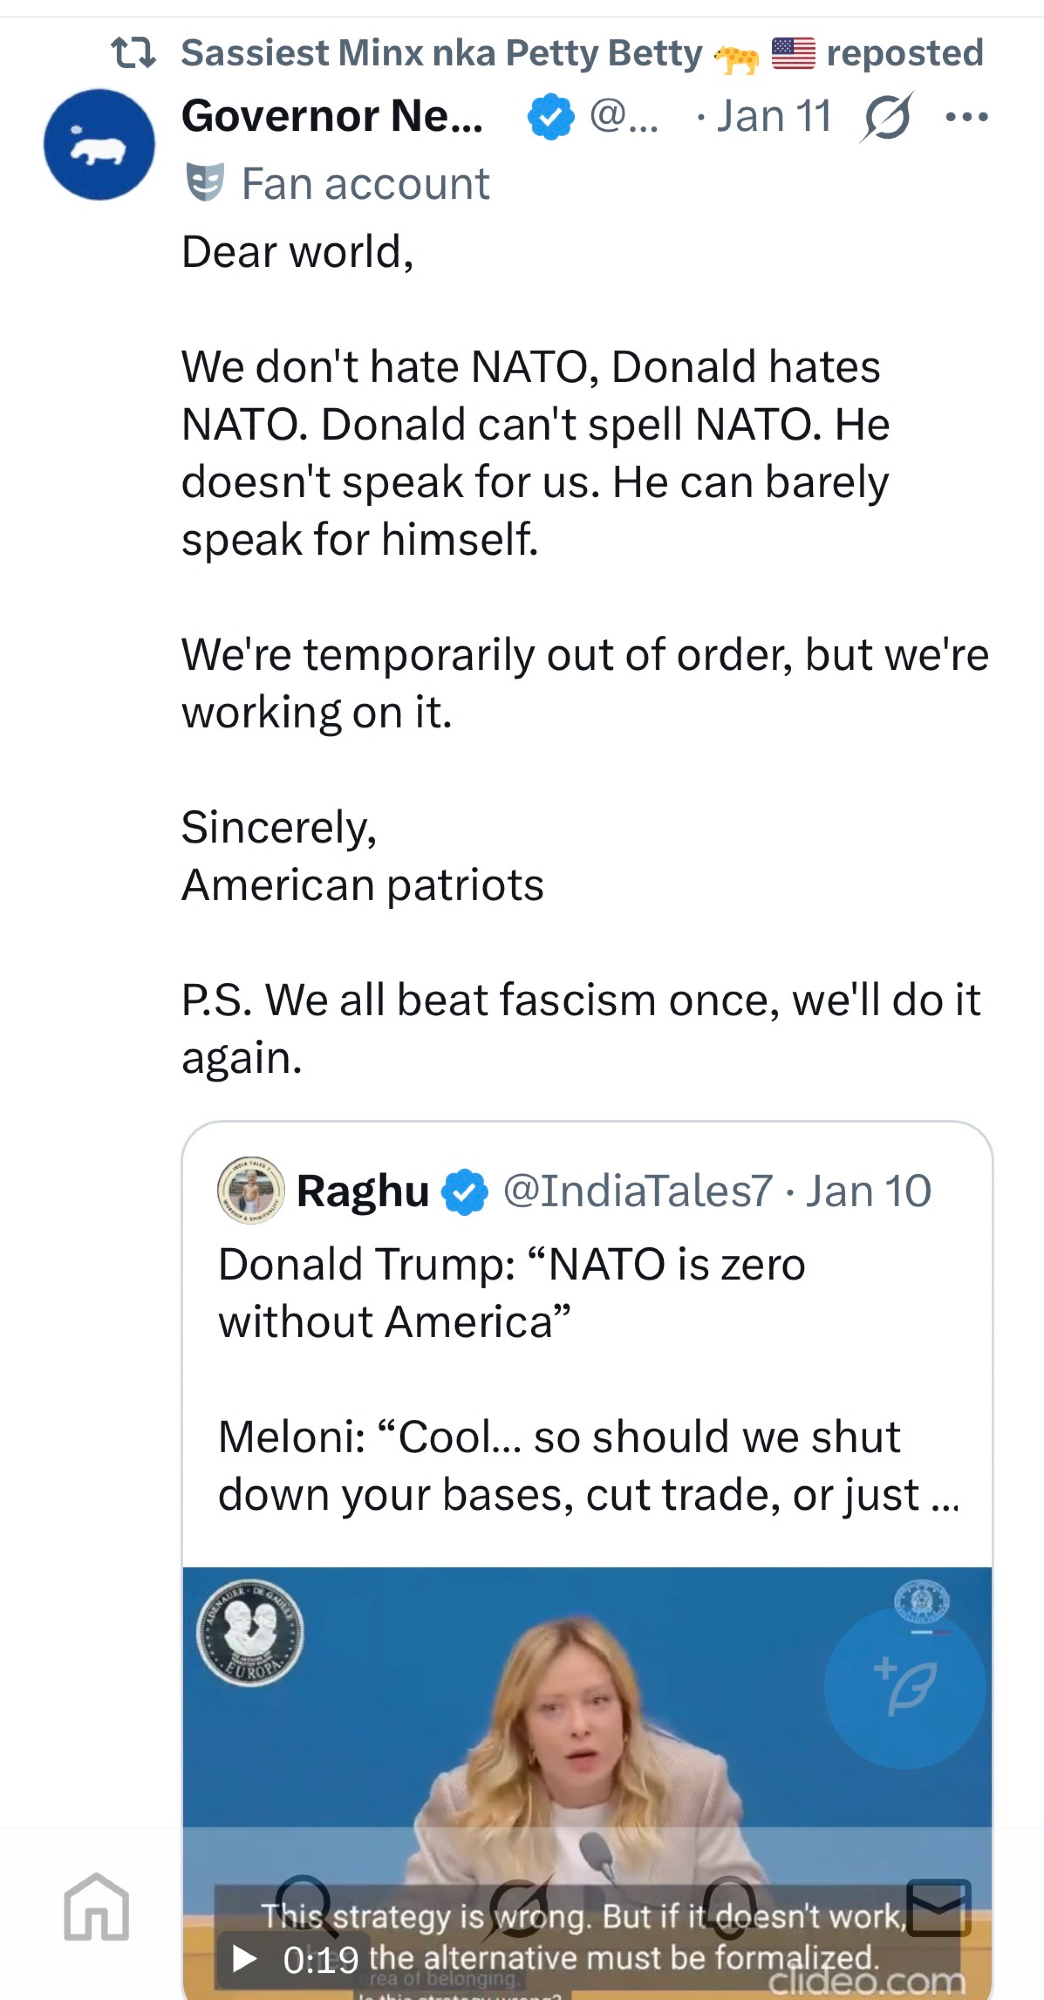Open reposter Sassiest Minx's profile
1044x2000 pixels.
(441, 53)
